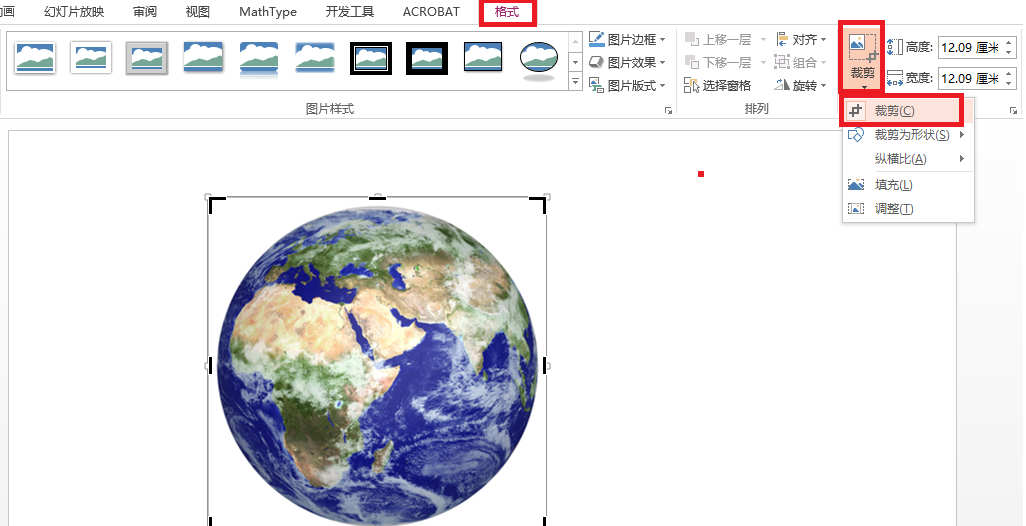Open 裁剪为形状(S) submenu
This screenshot has width=1026, height=526.
pyautogui.click(x=910, y=135)
